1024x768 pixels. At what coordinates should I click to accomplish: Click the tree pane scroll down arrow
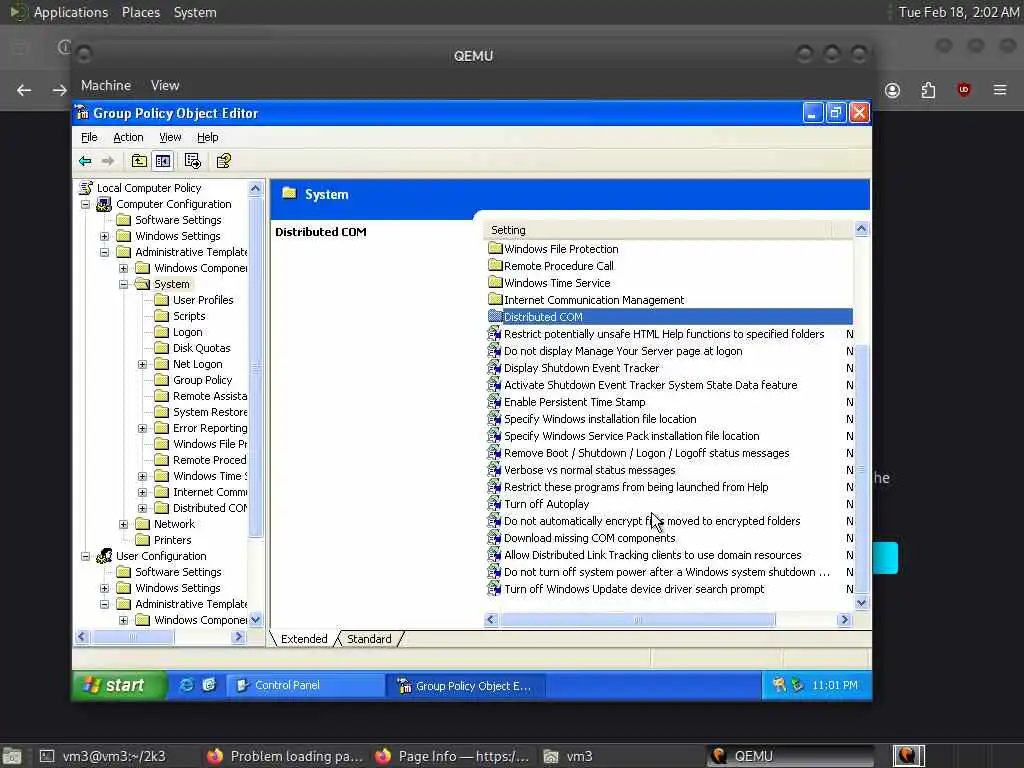point(255,619)
